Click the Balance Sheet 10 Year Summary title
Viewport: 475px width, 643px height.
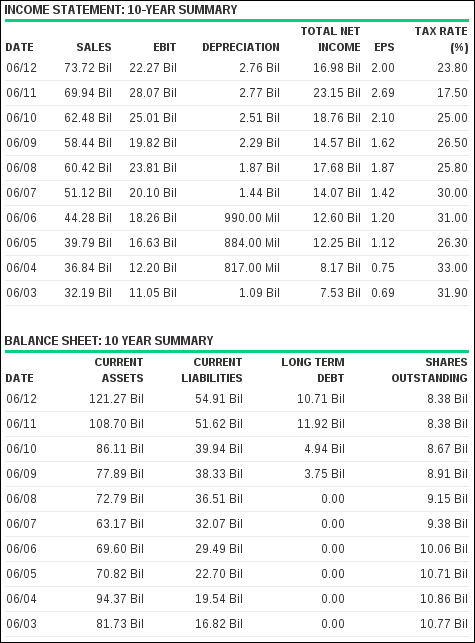point(109,341)
